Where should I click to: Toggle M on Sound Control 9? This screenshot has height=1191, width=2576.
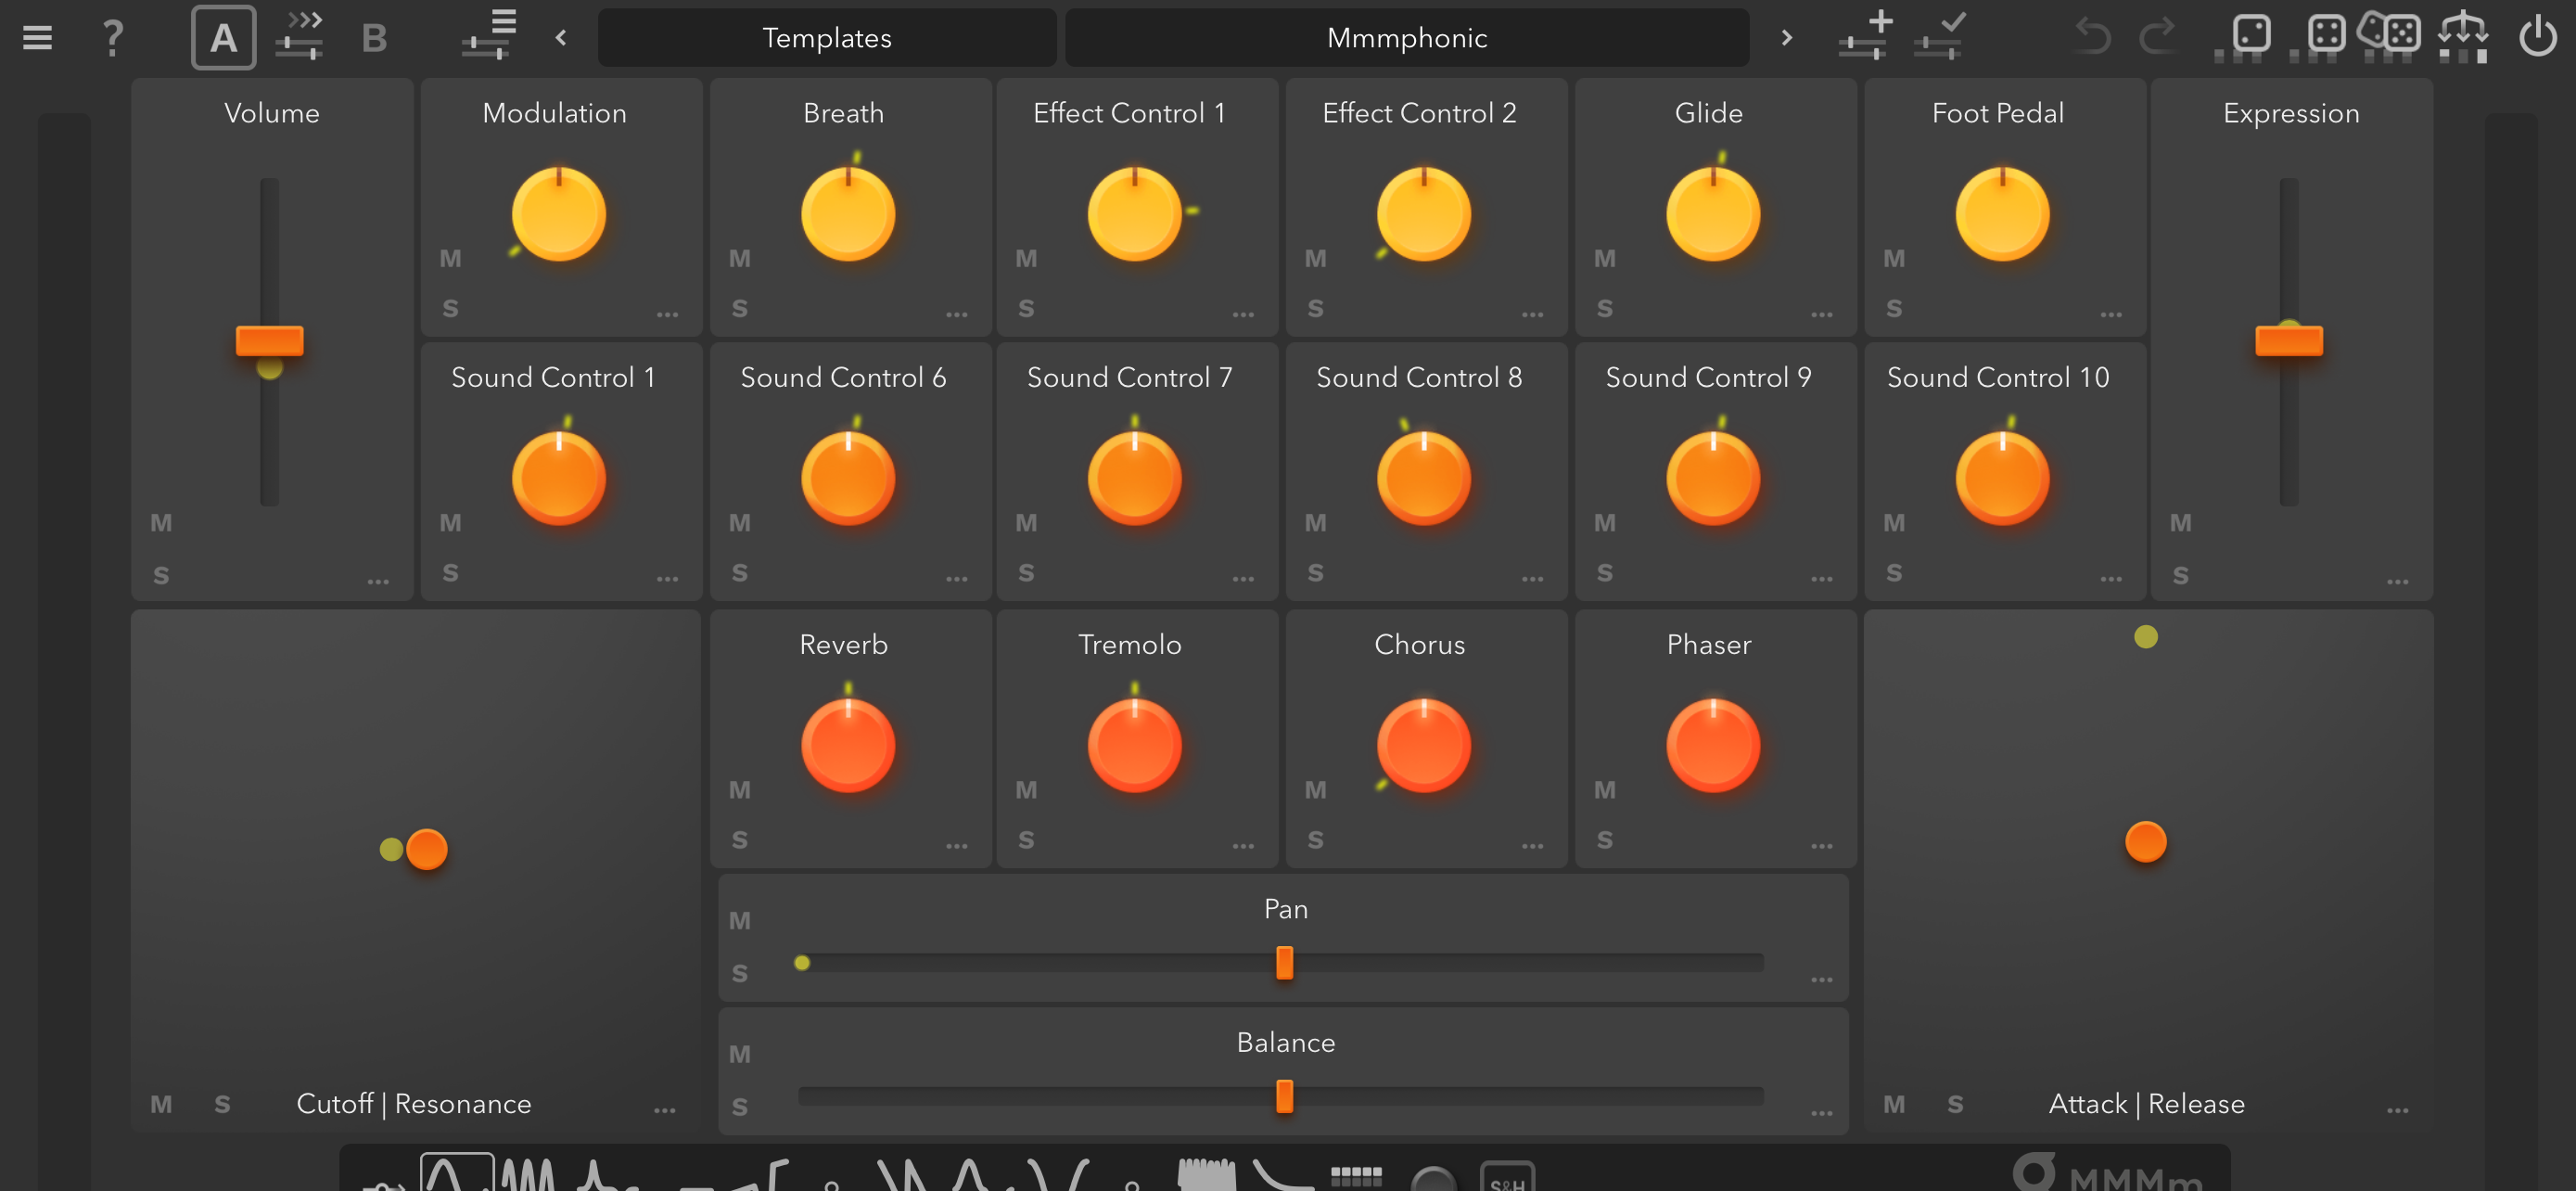coord(1604,523)
